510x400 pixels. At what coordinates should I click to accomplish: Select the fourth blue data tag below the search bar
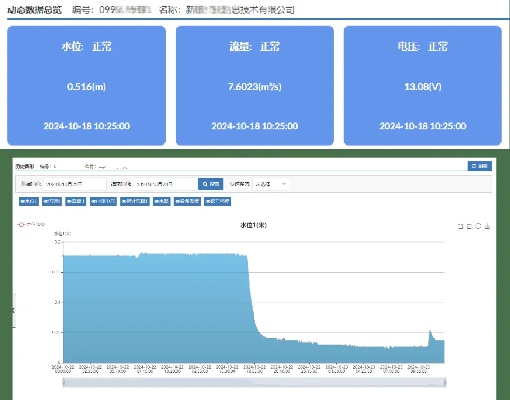coord(103,201)
